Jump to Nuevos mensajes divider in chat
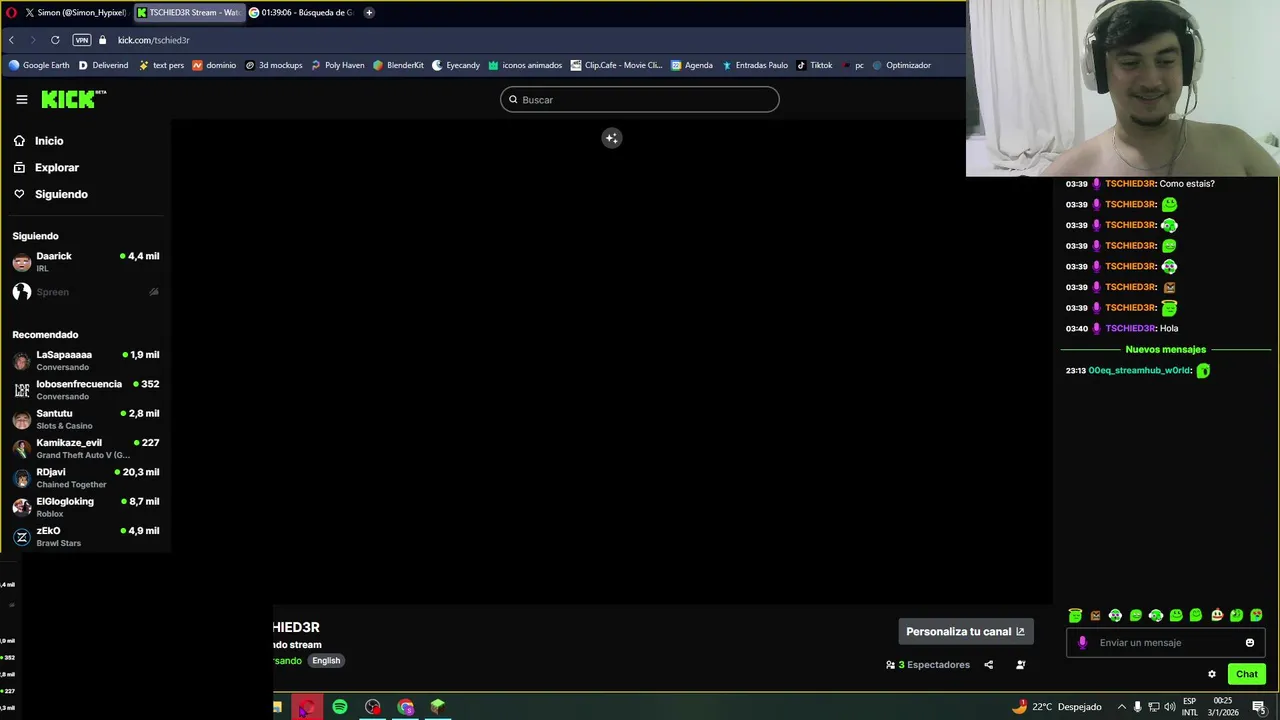 pyautogui.click(x=1165, y=350)
